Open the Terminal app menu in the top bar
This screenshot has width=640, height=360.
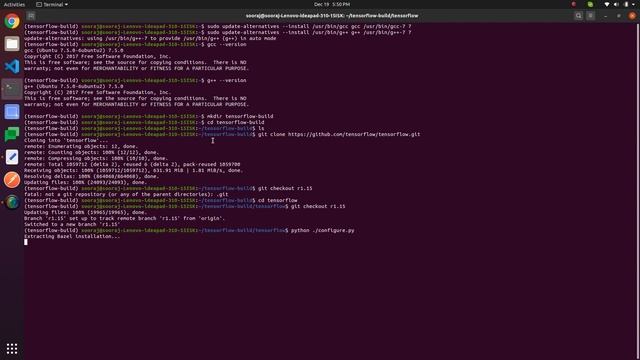pyautogui.click(x=52, y=4)
